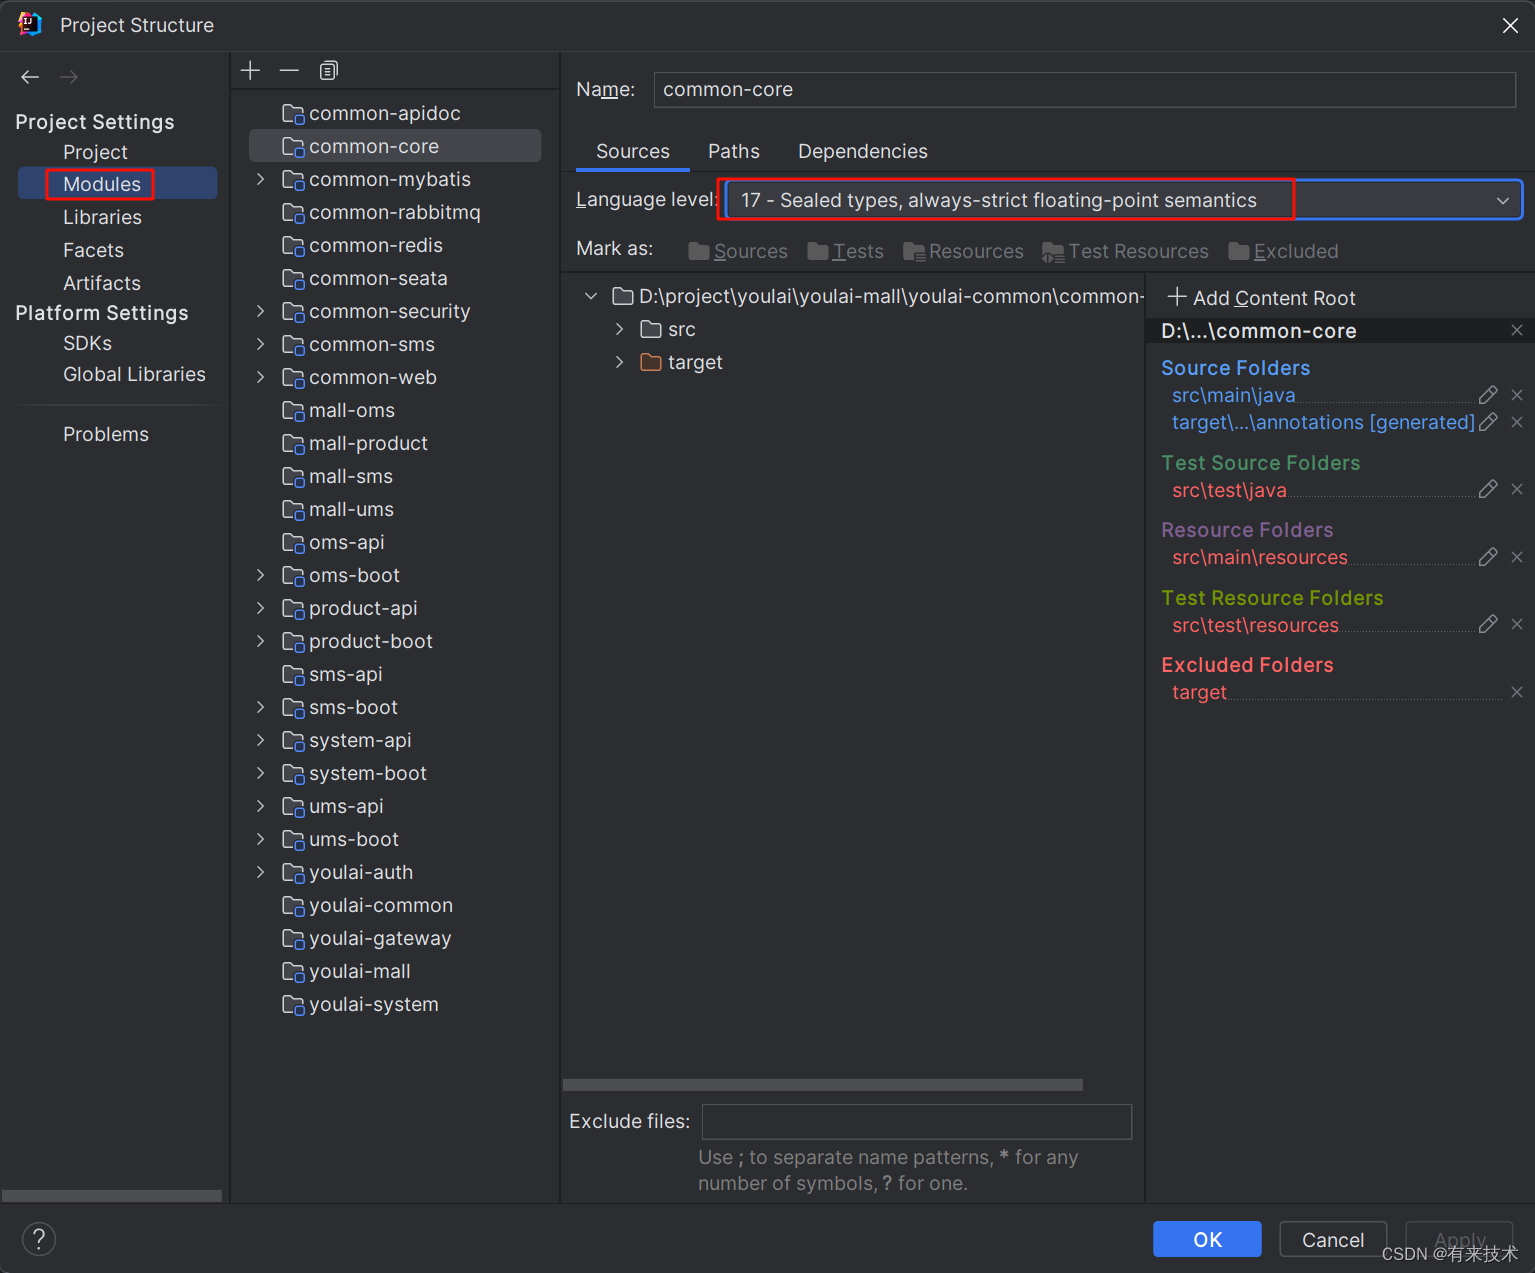This screenshot has height=1273, width=1535.
Task: Expand the common-security module
Action: [261, 311]
